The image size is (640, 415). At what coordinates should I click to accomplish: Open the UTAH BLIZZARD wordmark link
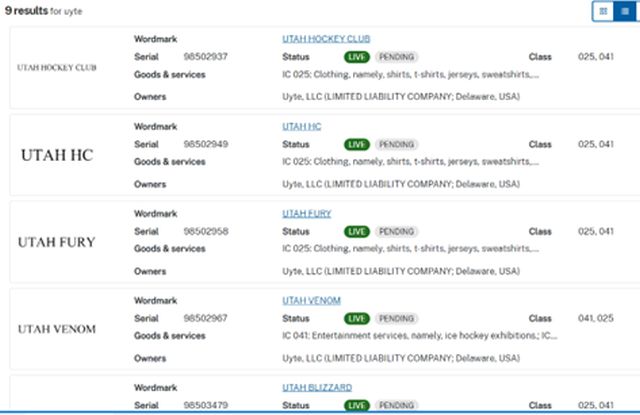[316, 387]
